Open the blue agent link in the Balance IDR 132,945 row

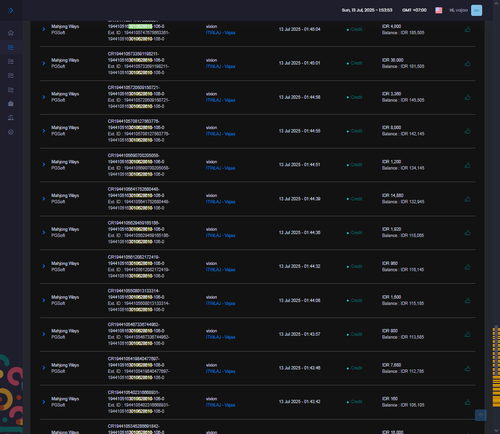[220, 202]
